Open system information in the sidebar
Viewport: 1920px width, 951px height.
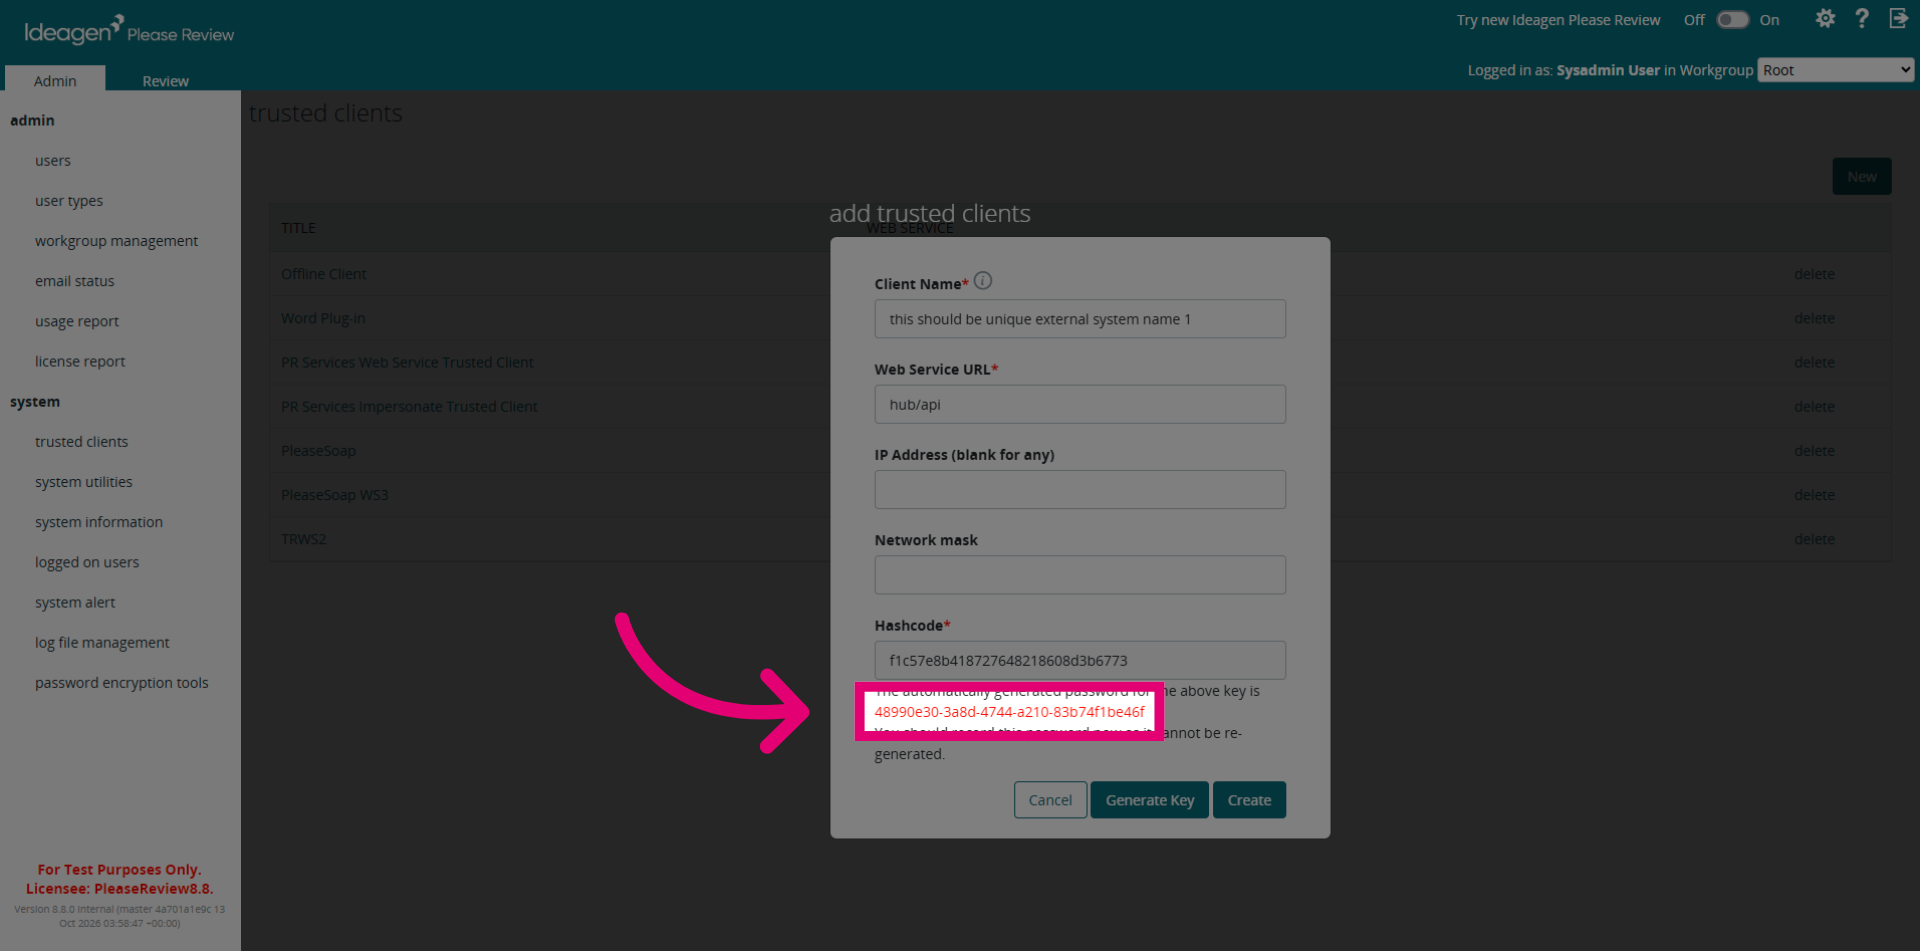pyautogui.click(x=99, y=522)
